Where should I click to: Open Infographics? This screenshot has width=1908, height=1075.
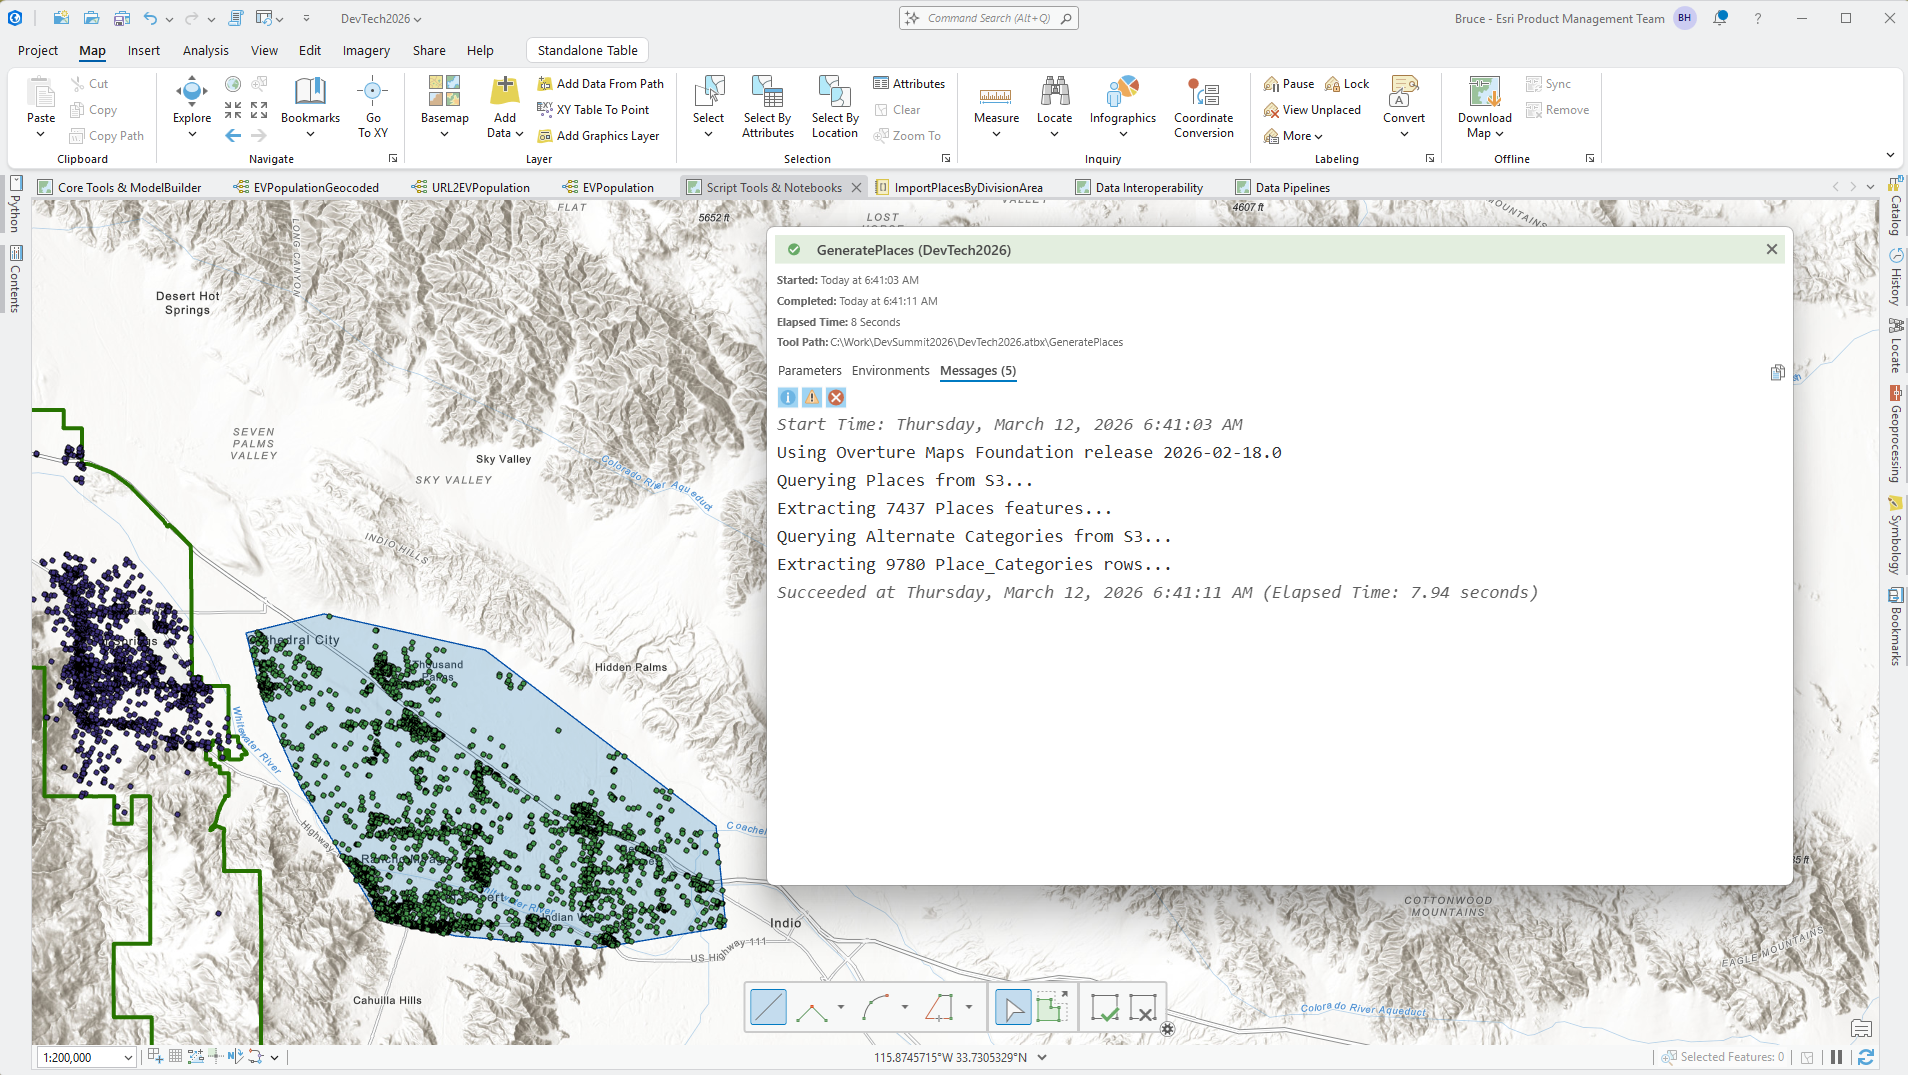[1123, 106]
